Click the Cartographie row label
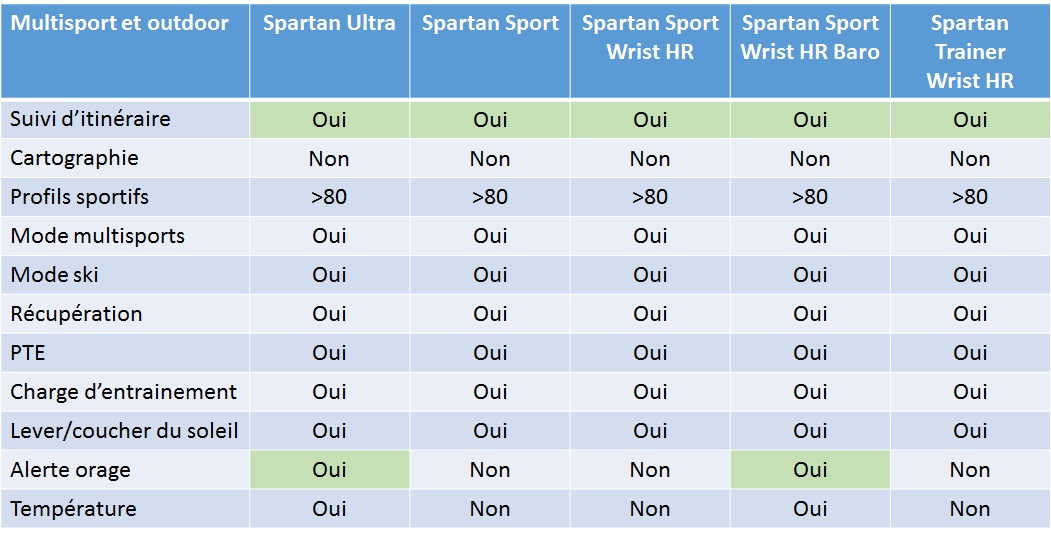This screenshot has width=1051, height=536. click(74, 158)
